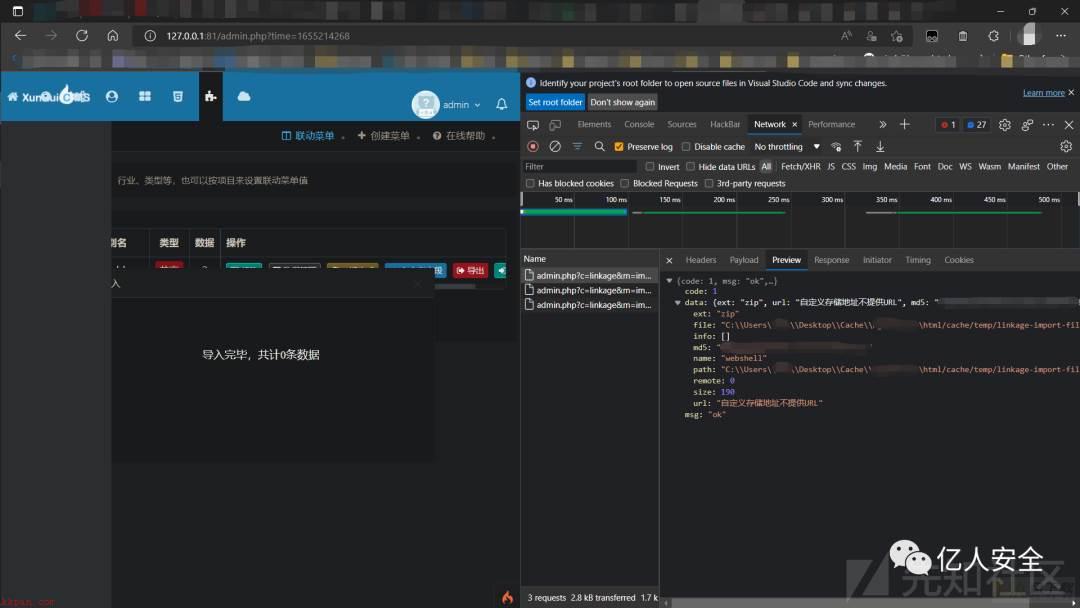1080x608 pixels.
Task: Open the DevTools customize ellipsis menu
Action: (1048, 125)
